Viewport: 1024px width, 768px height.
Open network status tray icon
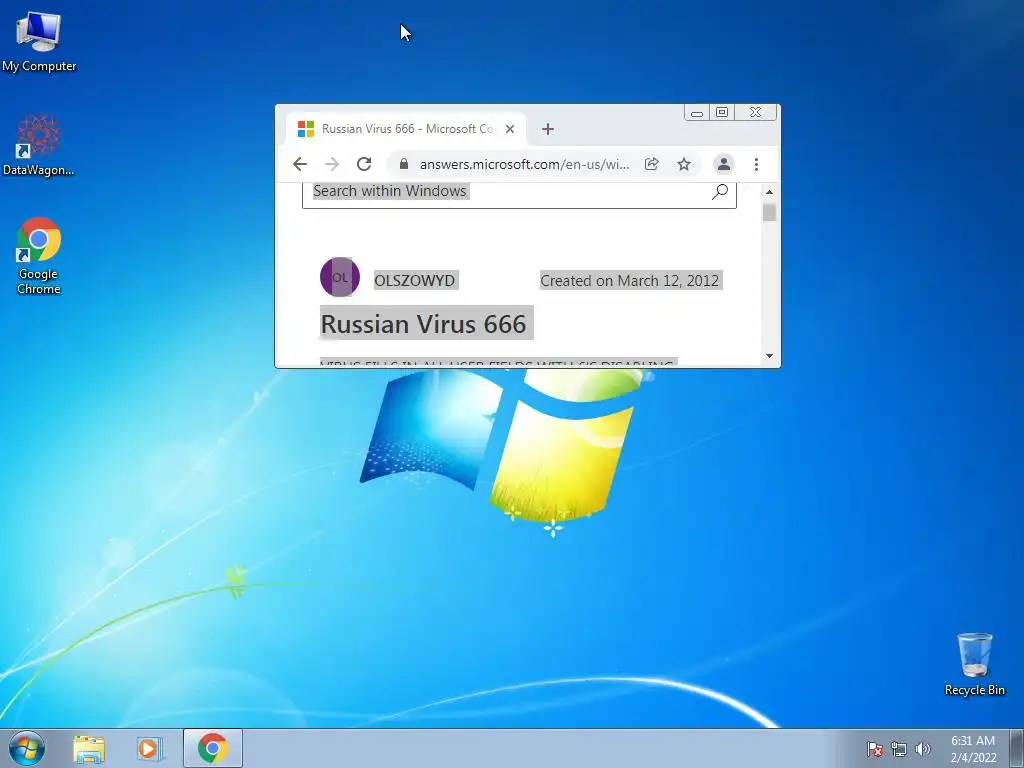[x=899, y=749]
